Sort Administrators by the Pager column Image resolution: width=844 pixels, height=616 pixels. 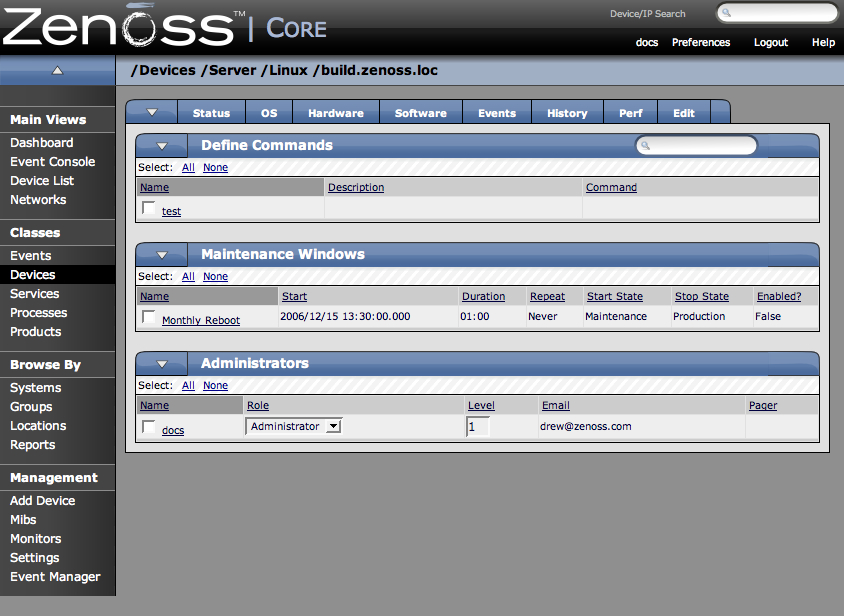[x=763, y=405]
